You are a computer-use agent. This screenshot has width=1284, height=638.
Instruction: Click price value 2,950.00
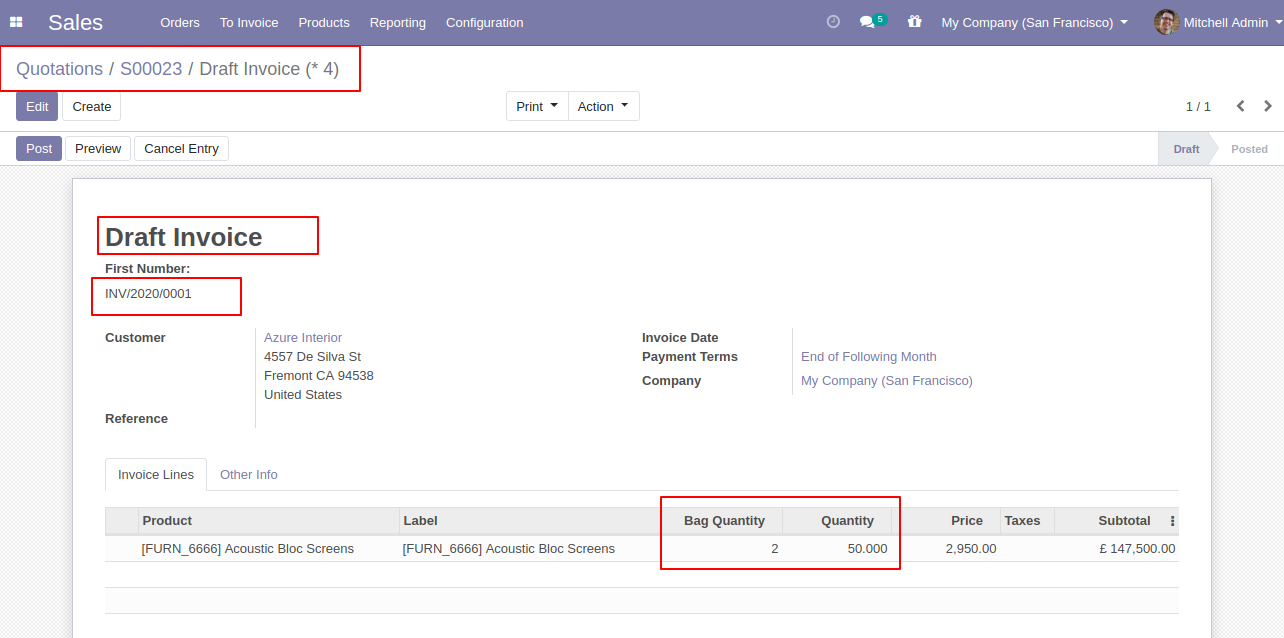(x=971, y=549)
